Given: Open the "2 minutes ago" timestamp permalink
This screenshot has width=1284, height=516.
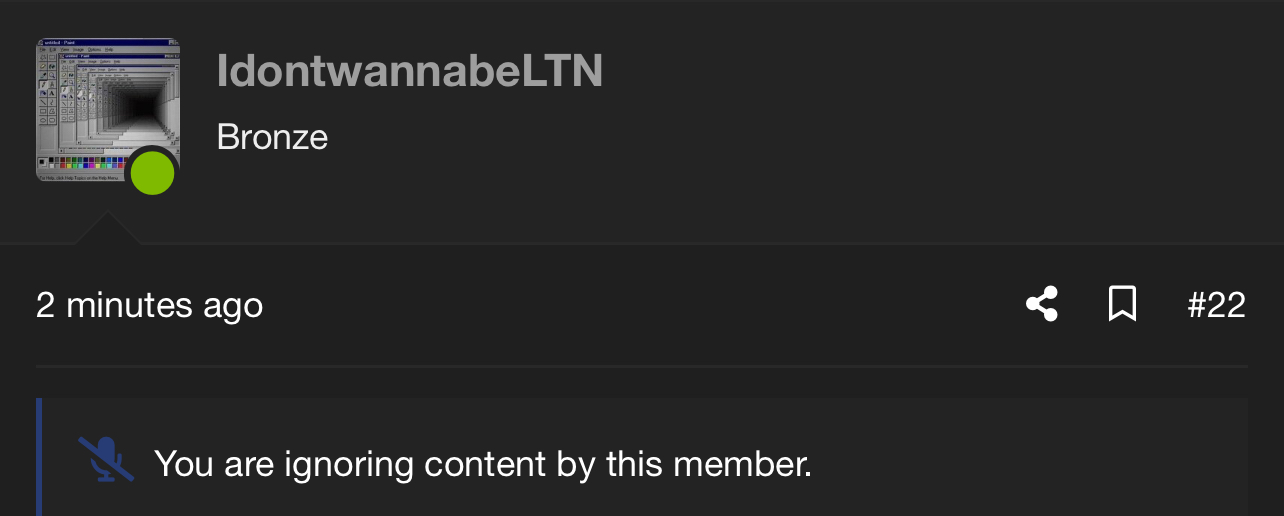Looking at the screenshot, I should point(149,305).
